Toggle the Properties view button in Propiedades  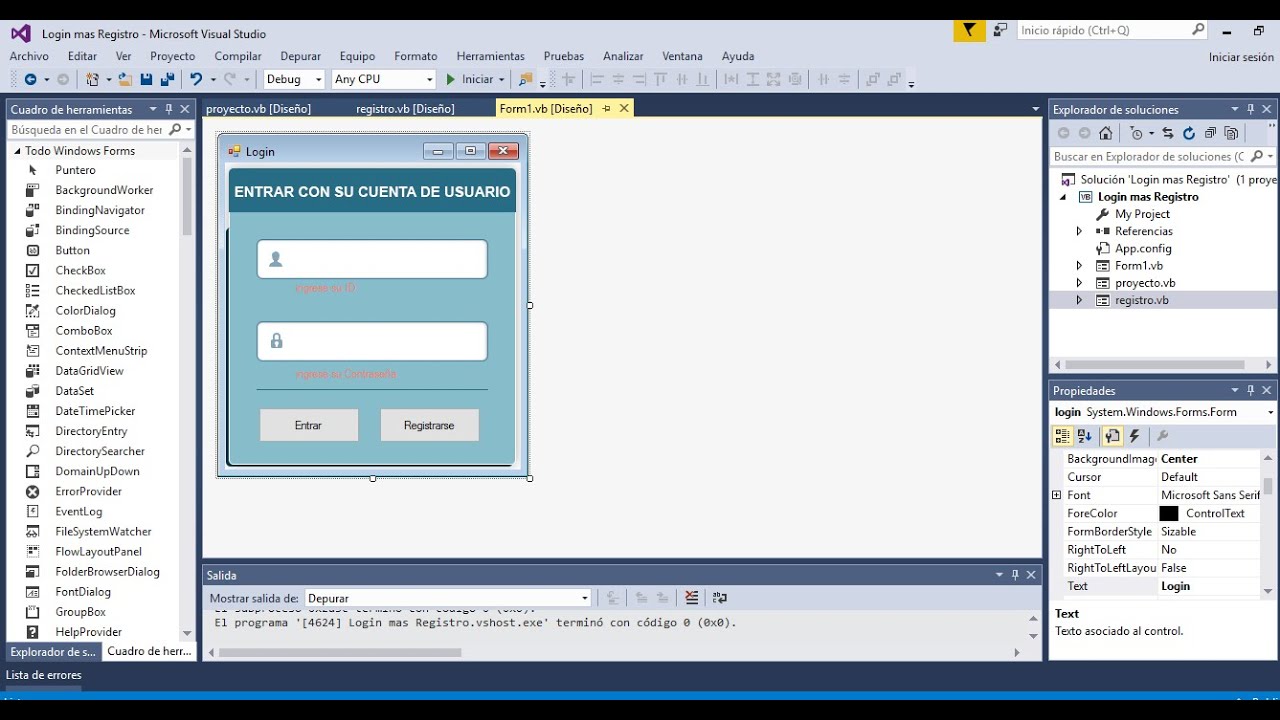pyautogui.click(x=1112, y=436)
